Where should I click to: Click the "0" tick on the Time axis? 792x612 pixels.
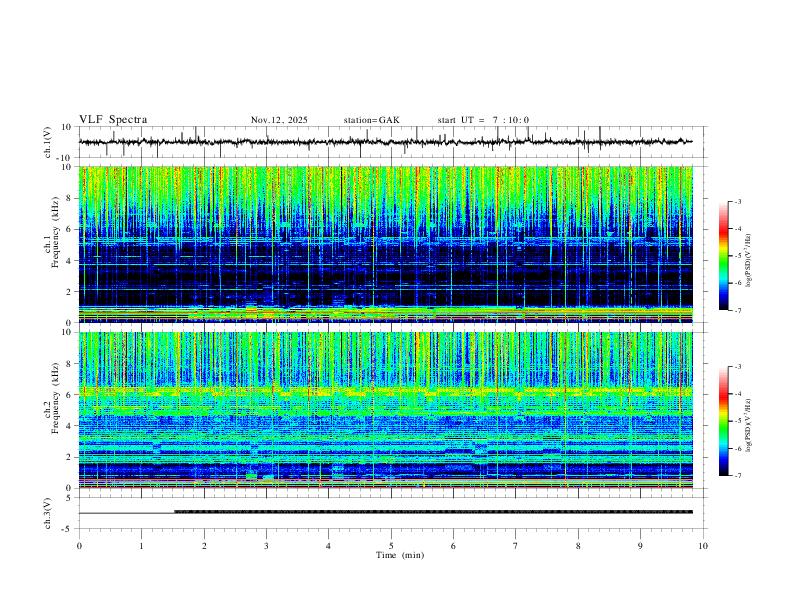coord(79,546)
